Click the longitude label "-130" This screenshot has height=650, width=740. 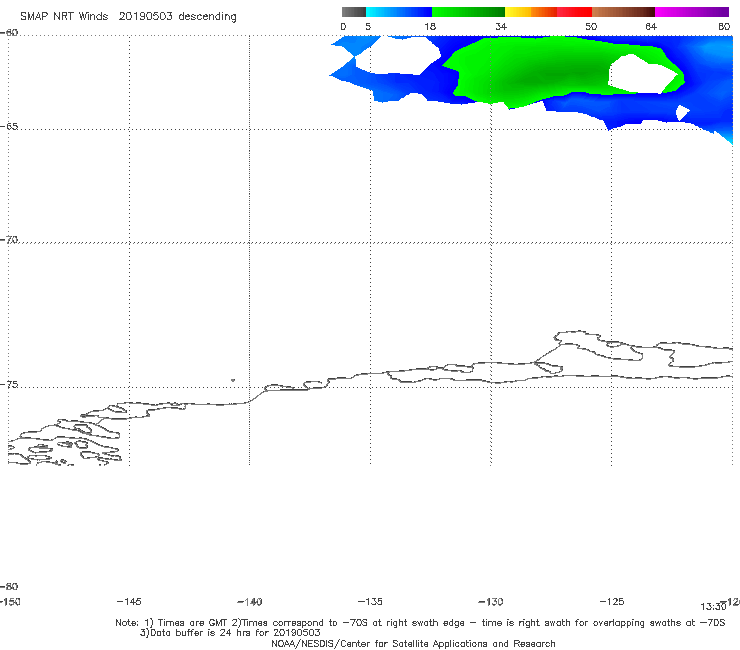(x=491, y=602)
